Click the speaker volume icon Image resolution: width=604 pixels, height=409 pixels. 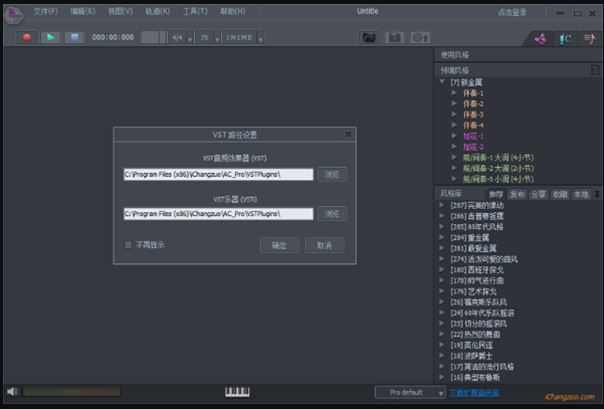tap(12, 392)
